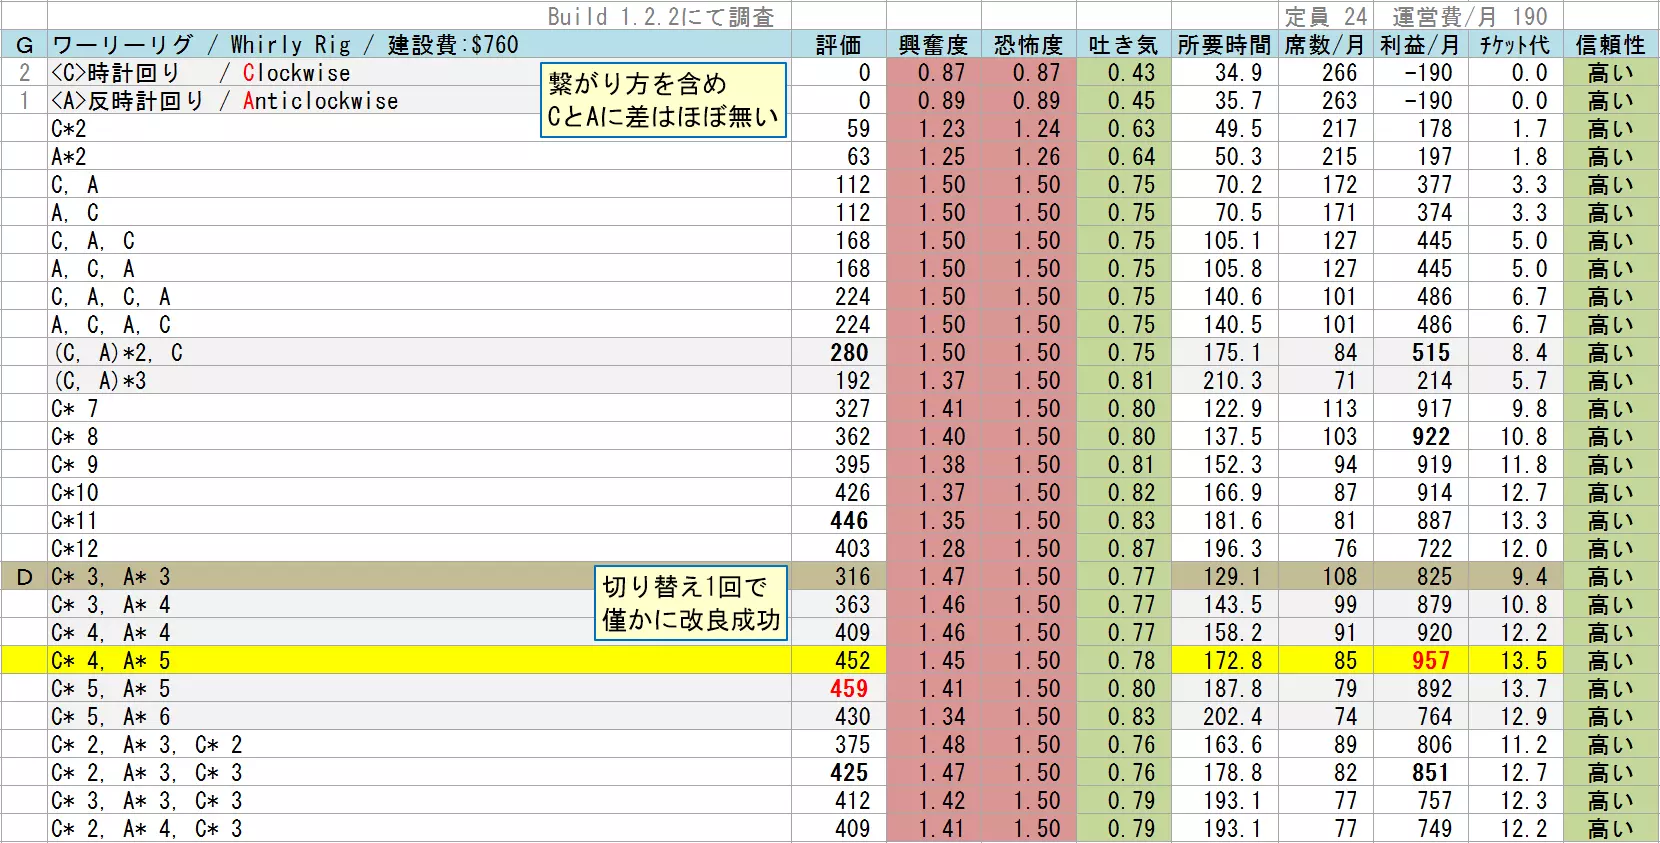Click the 興奮度 column header
Screen dimensions: 1660x843
(x=933, y=45)
